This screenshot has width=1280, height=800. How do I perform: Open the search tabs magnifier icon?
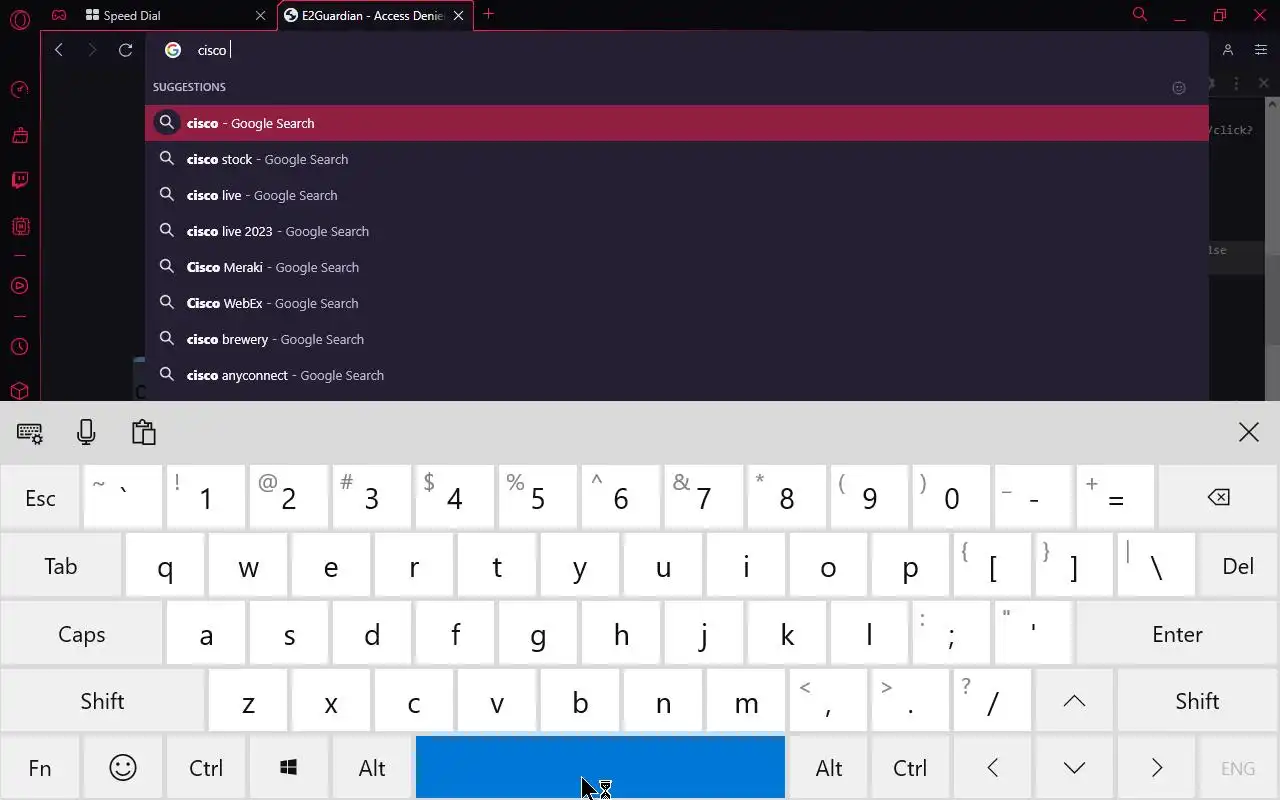click(1140, 15)
